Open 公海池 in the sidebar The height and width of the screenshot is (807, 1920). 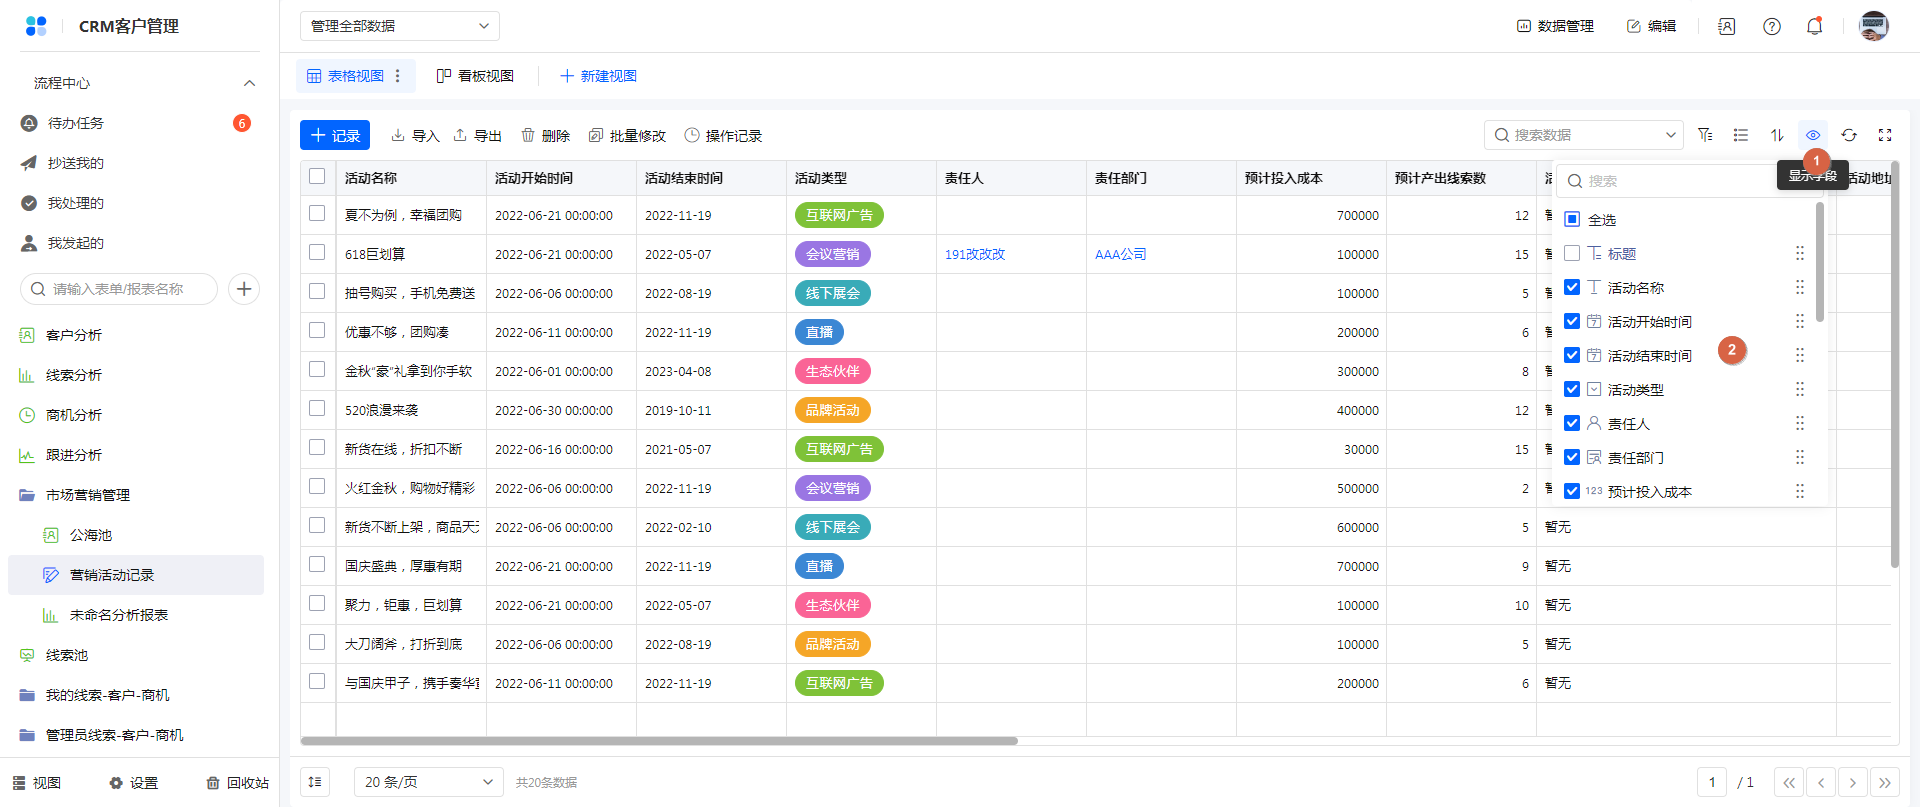click(x=91, y=535)
